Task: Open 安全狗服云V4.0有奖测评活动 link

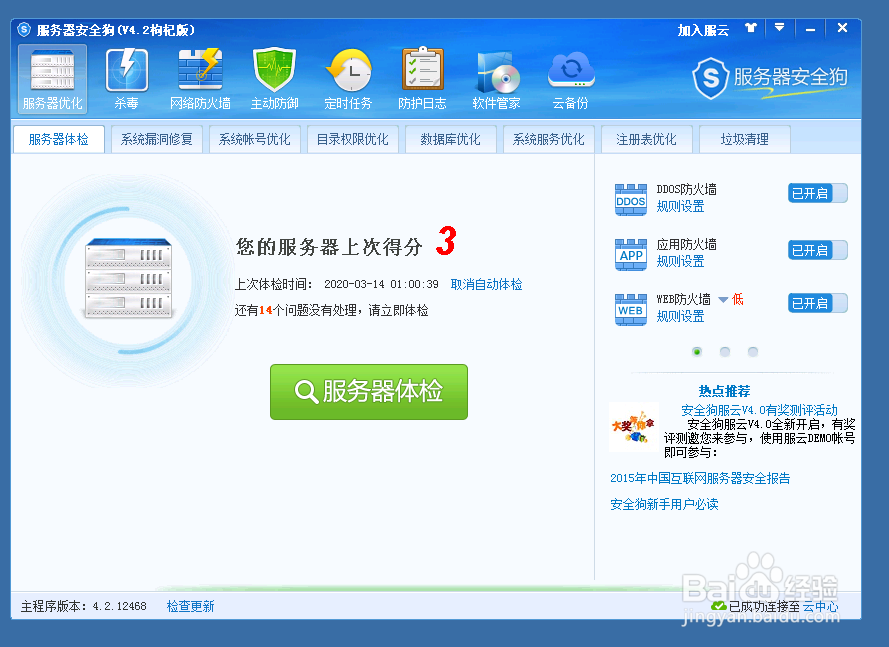Action: [x=759, y=410]
